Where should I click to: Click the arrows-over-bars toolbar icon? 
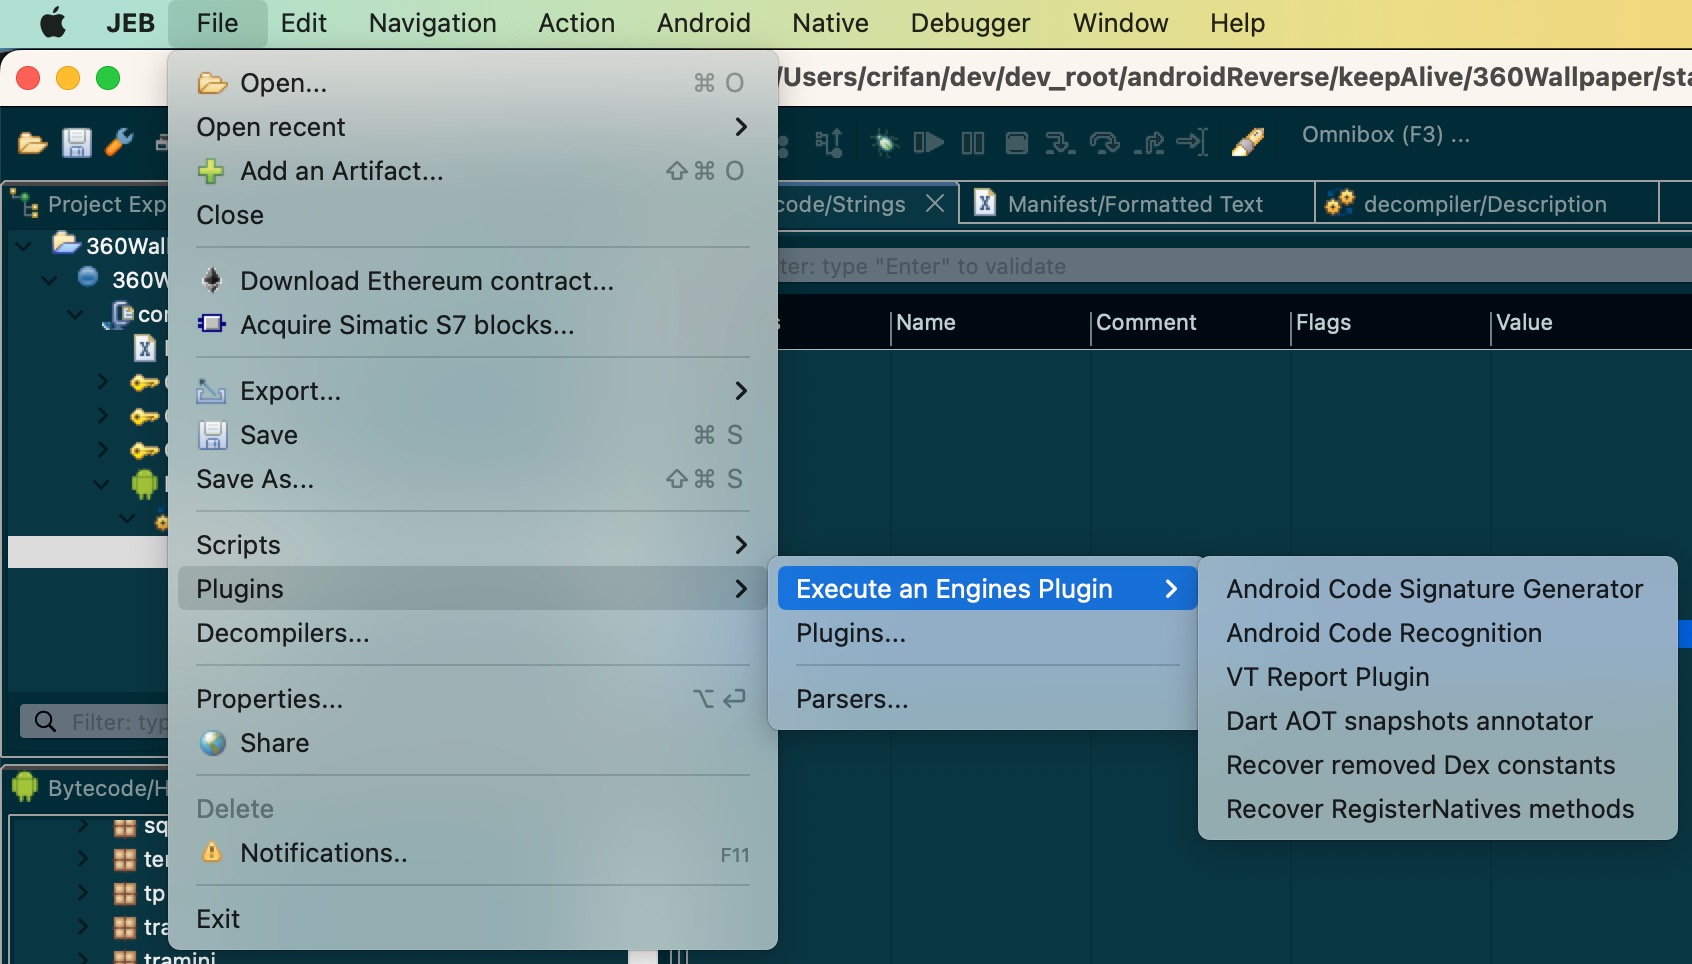click(x=829, y=143)
